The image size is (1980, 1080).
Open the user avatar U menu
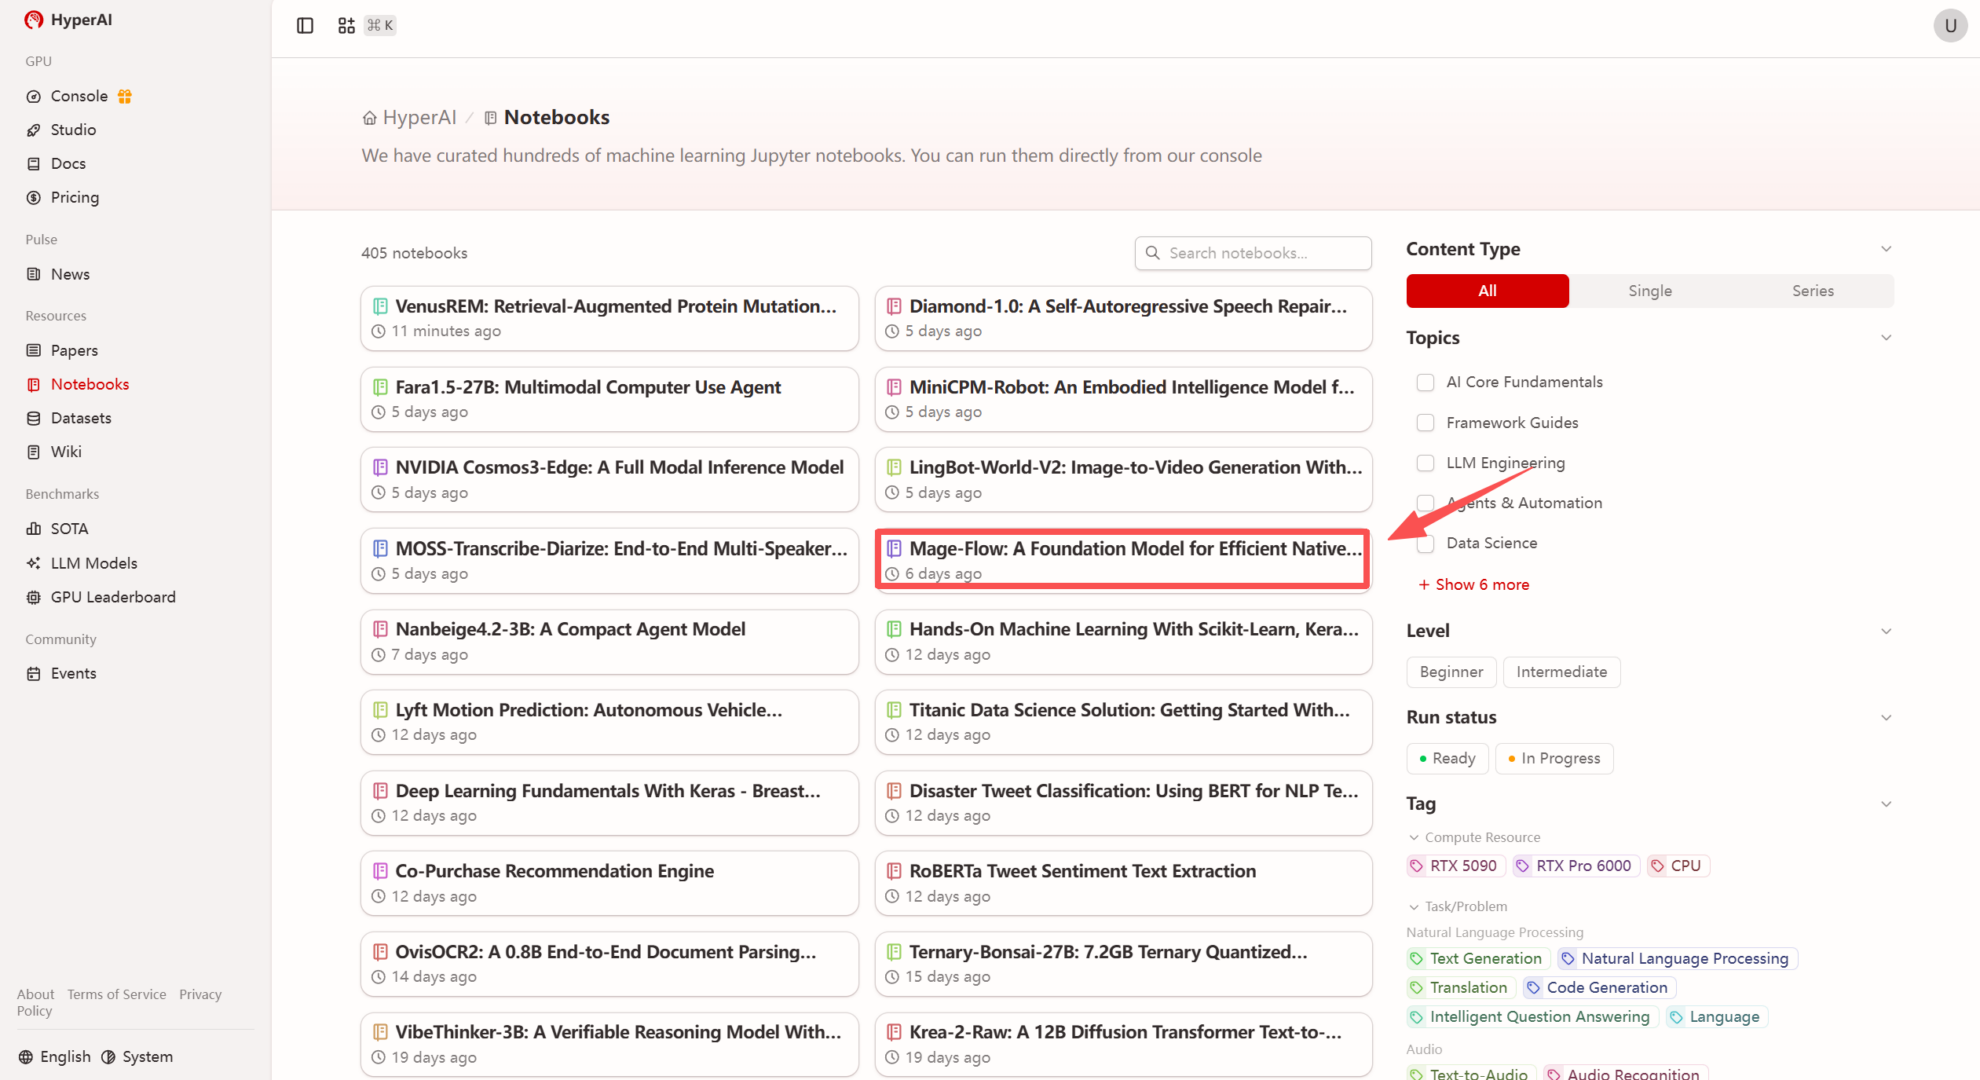tap(1950, 26)
